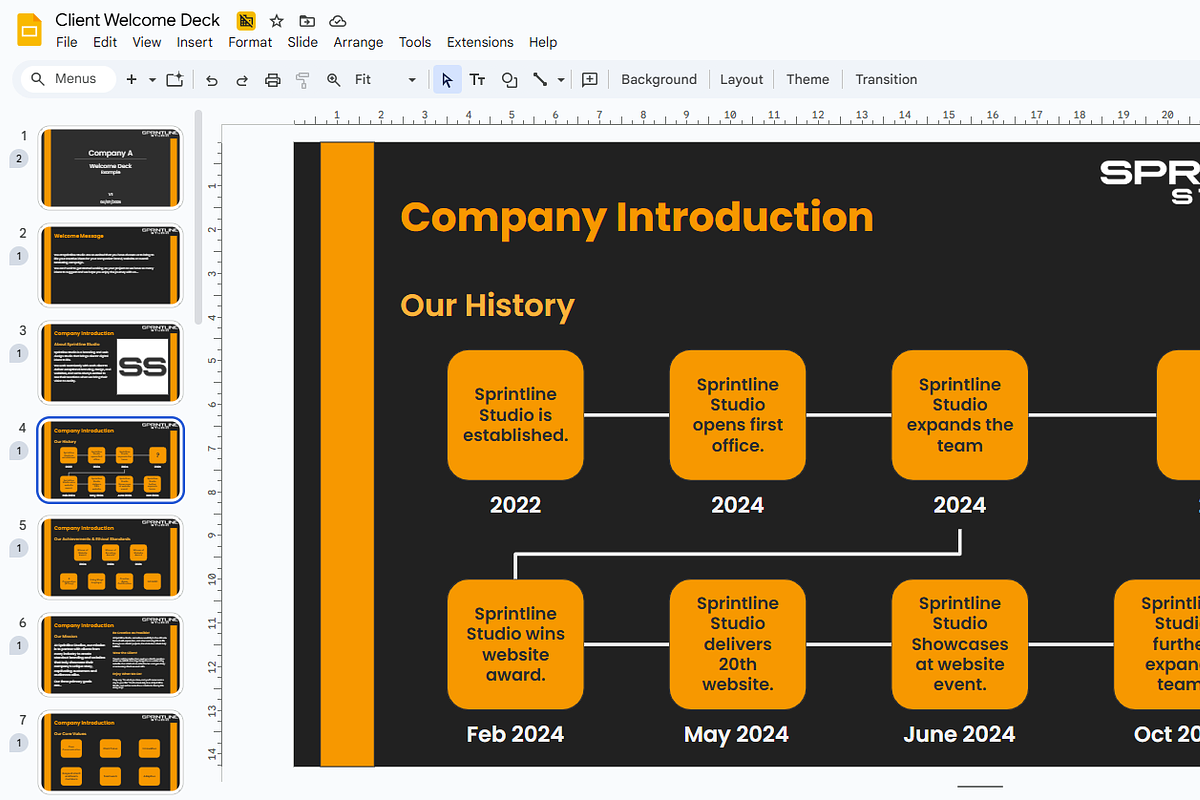Open the Slide menu
Image resolution: width=1200 pixels, height=800 pixels.
(303, 42)
